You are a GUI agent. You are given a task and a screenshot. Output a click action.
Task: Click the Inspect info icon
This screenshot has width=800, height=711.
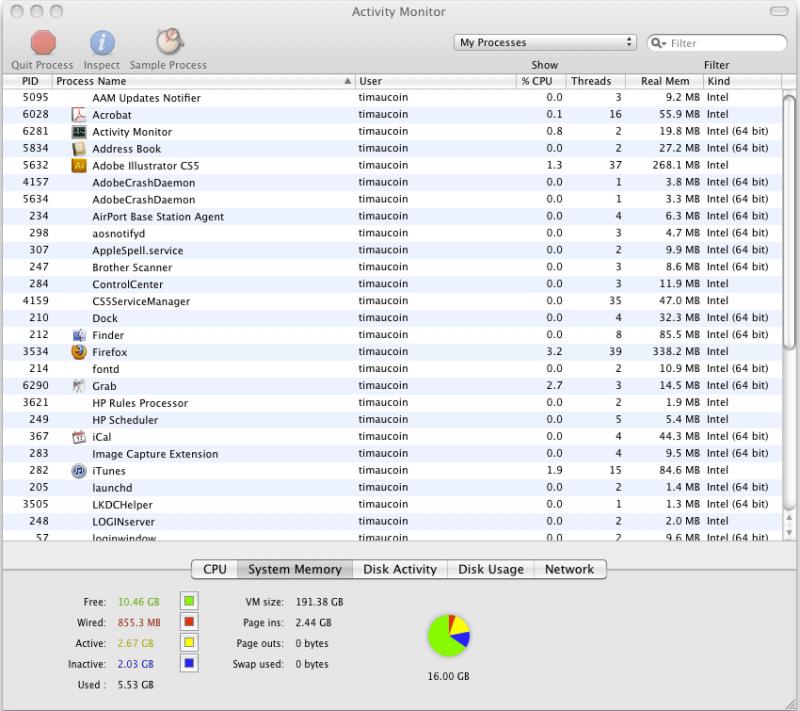(x=102, y=42)
